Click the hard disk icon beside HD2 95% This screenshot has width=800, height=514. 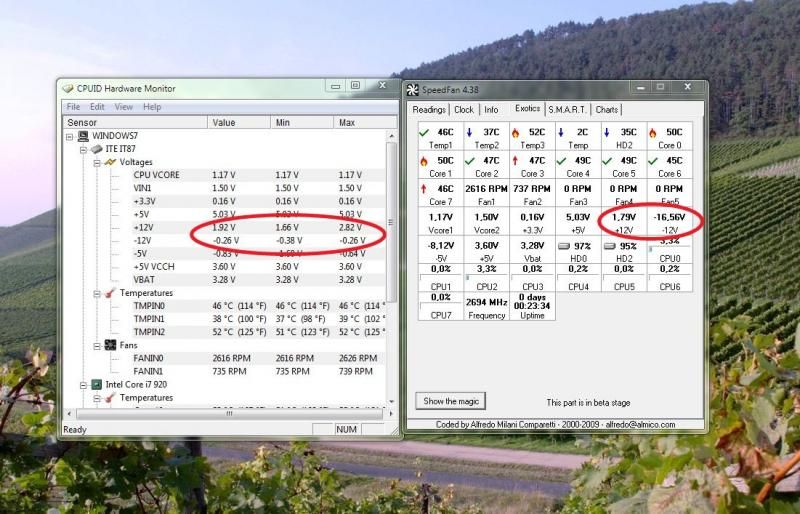pos(609,246)
